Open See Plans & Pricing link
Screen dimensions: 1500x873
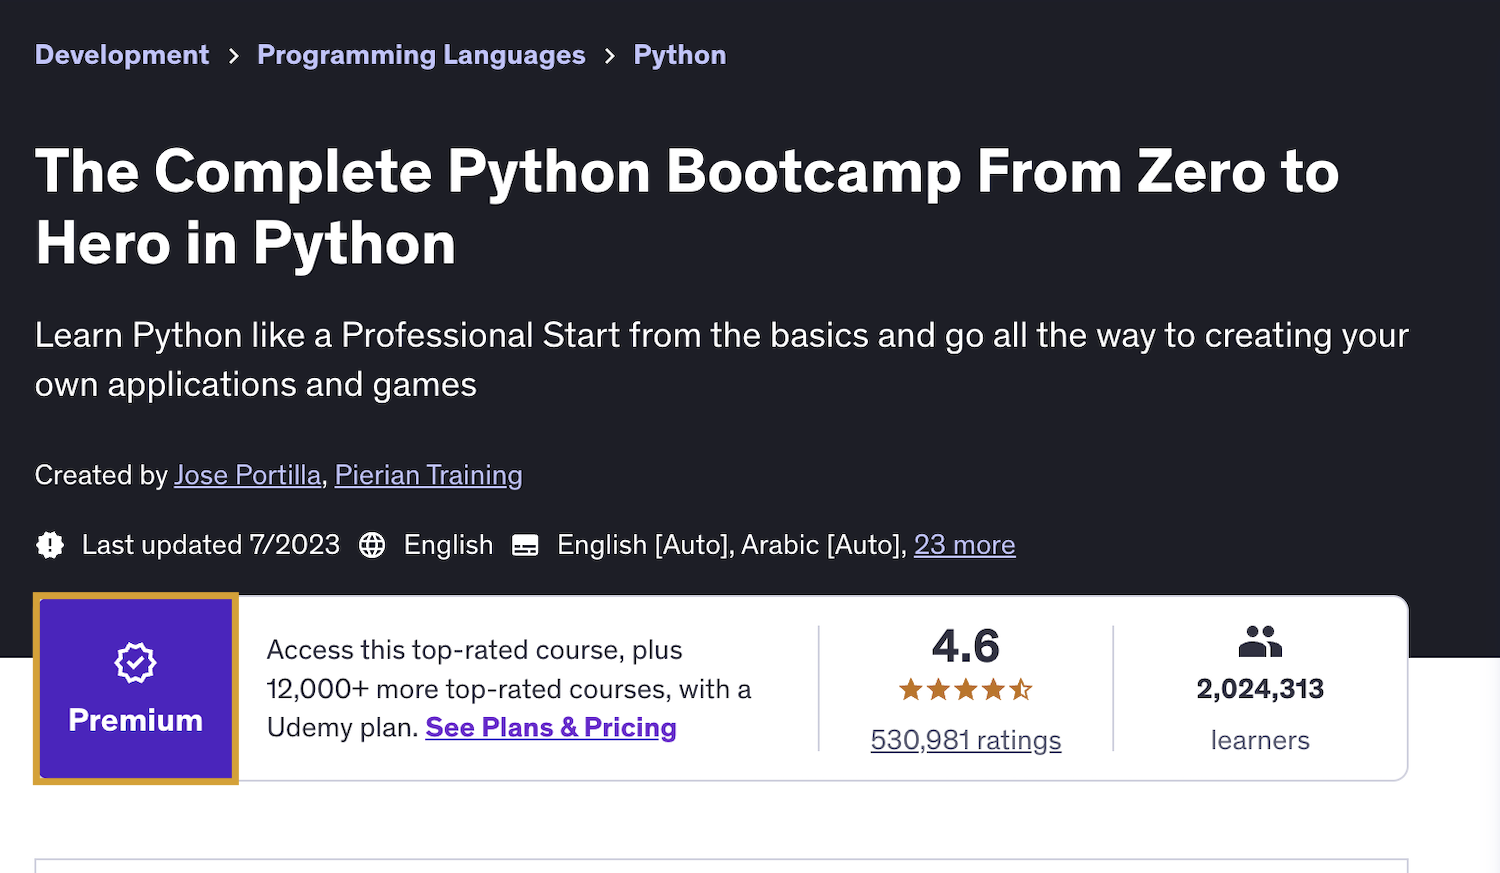pos(551,727)
